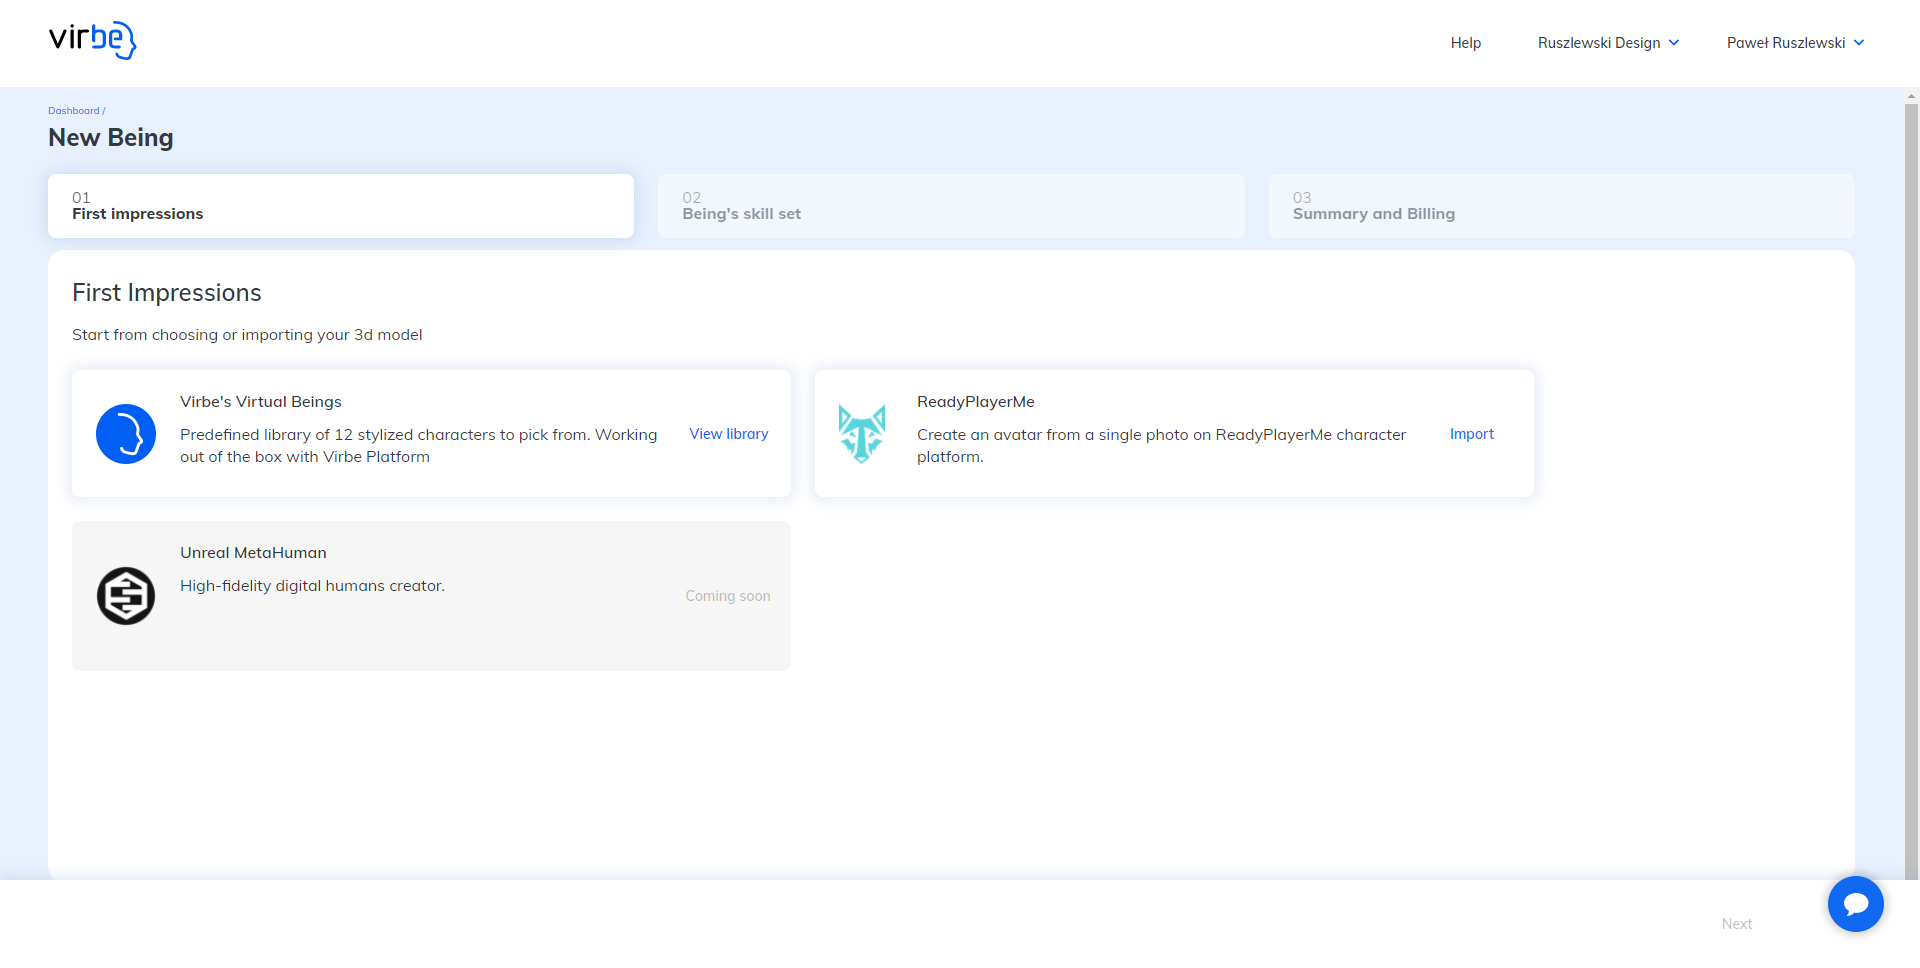The height and width of the screenshot is (968, 1920).
Task: Switch to the 02 Being's skill set step
Action: point(951,206)
